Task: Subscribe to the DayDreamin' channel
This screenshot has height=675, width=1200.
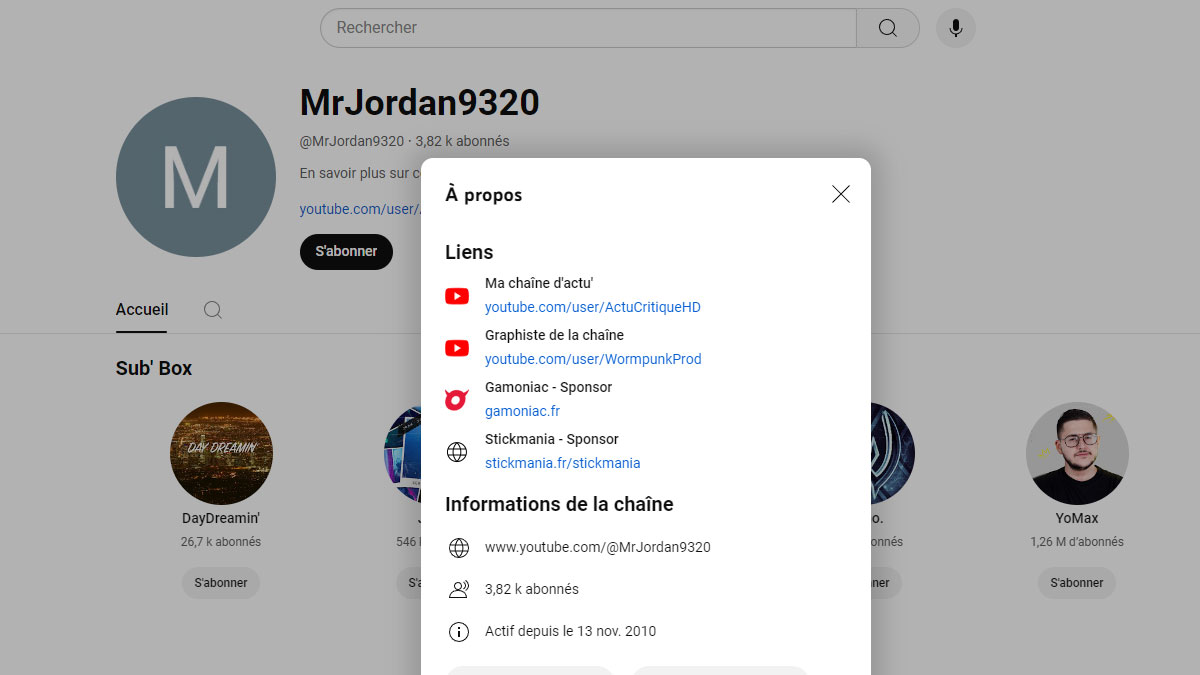Action: point(220,583)
